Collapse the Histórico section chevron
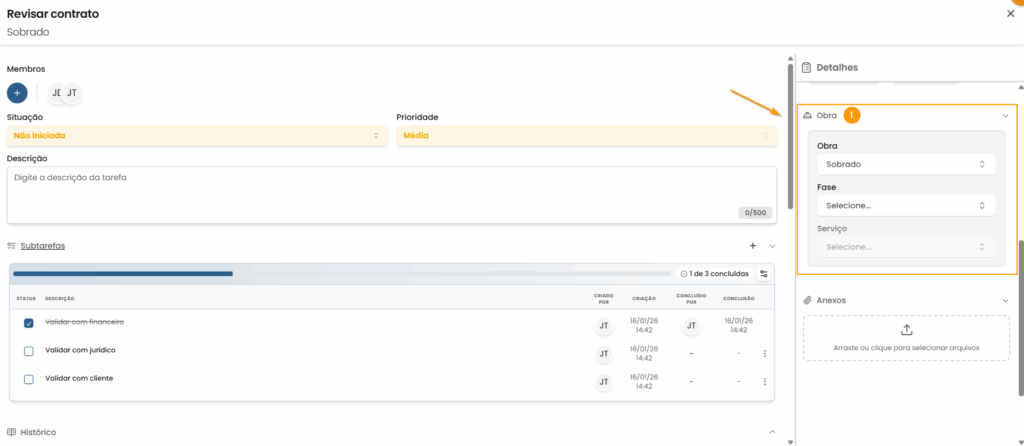Viewport: 1024px width, 446px height. tap(771, 432)
